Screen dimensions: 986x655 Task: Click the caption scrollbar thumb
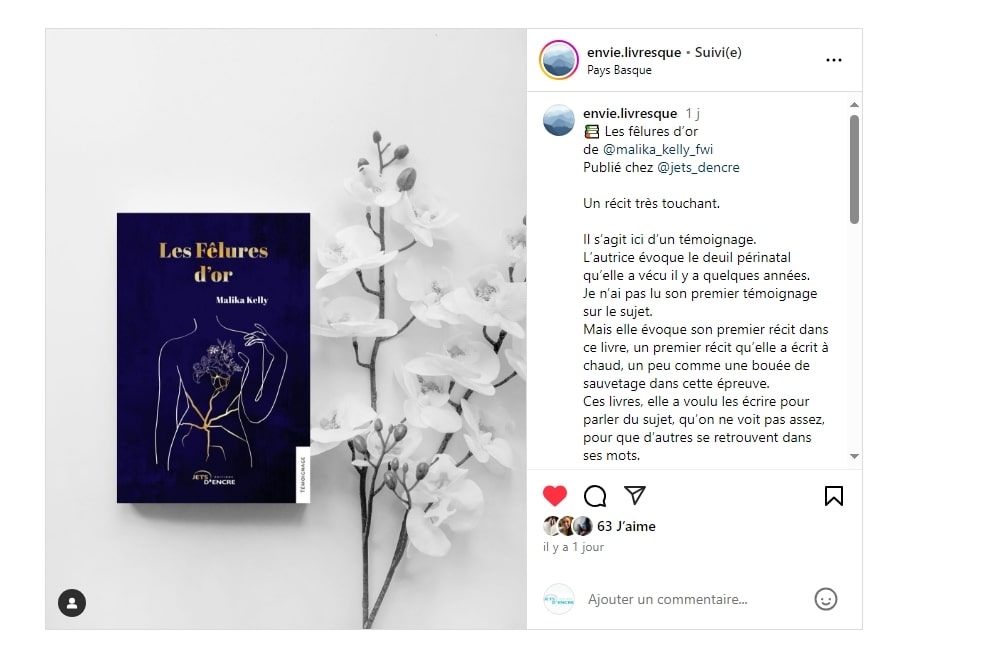[x=854, y=168]
